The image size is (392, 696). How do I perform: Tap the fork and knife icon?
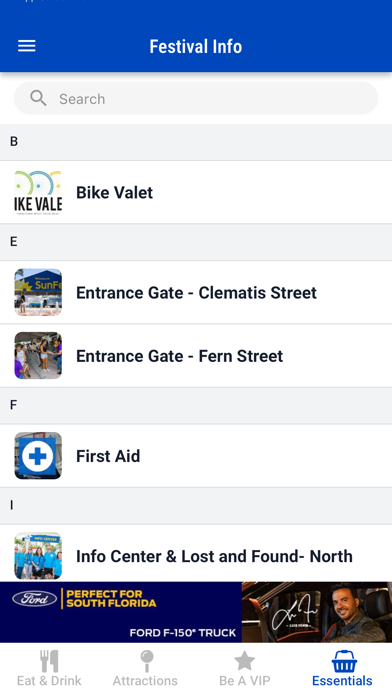(x=49, y=661)
